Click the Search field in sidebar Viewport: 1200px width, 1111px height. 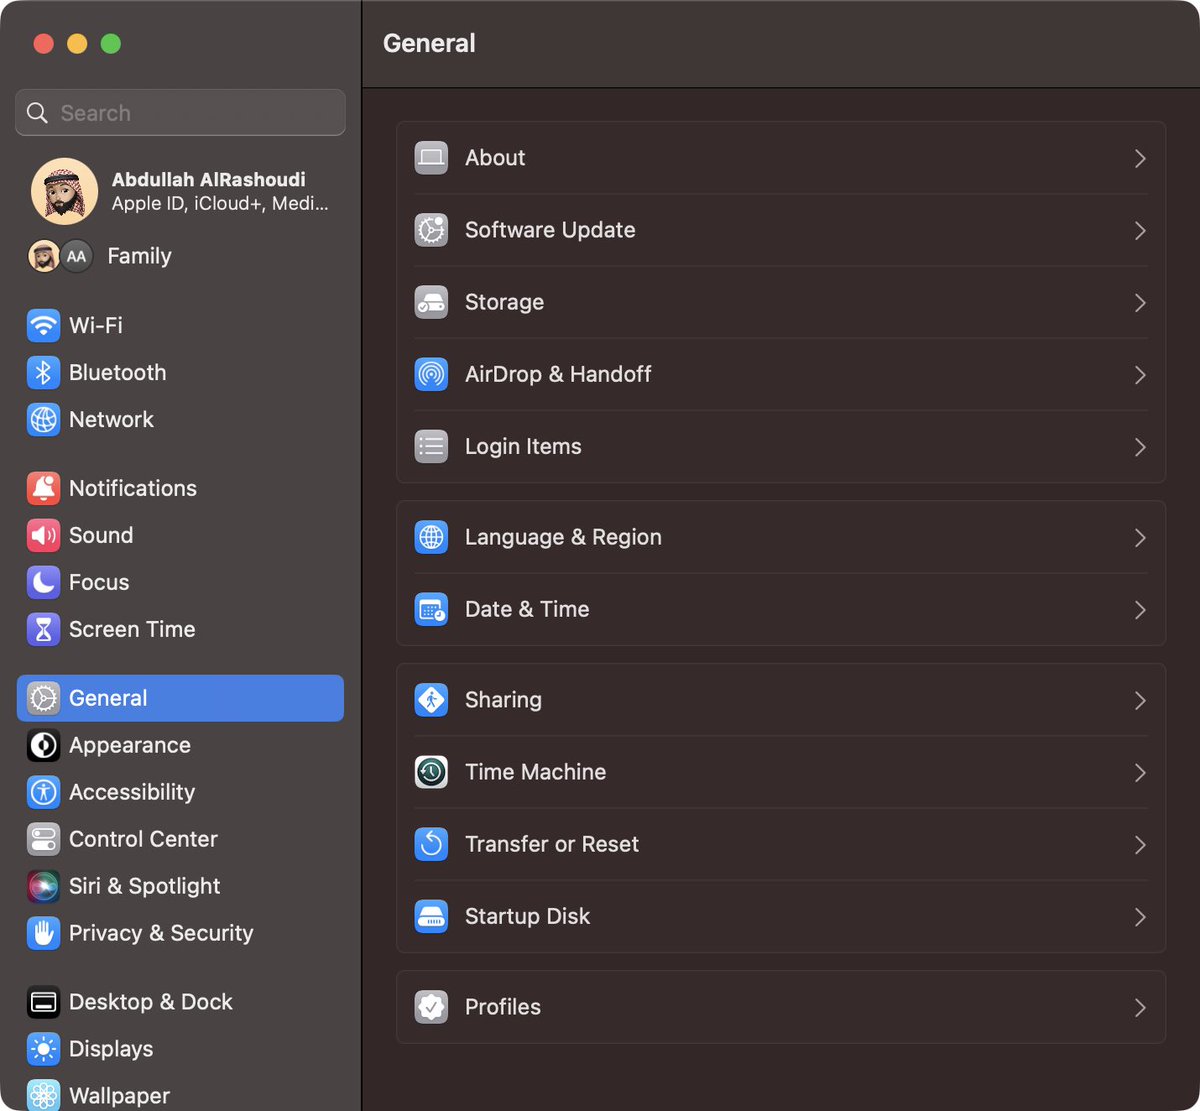point(180,113)
